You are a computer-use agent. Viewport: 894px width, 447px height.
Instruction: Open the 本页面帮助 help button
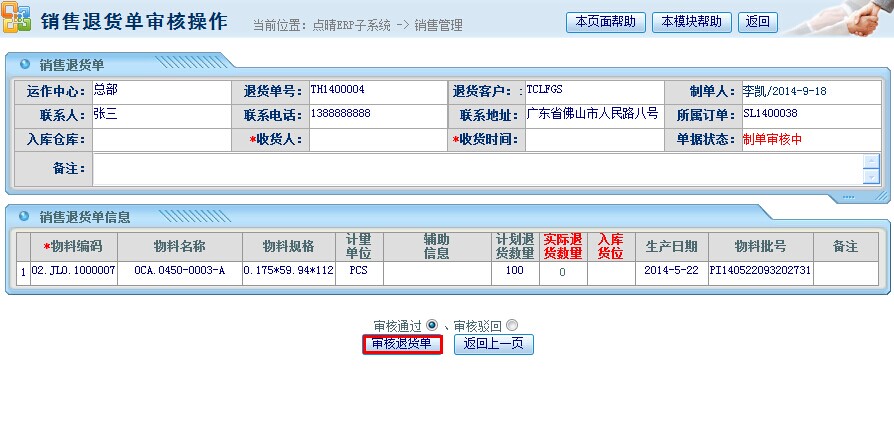point(606,22)
